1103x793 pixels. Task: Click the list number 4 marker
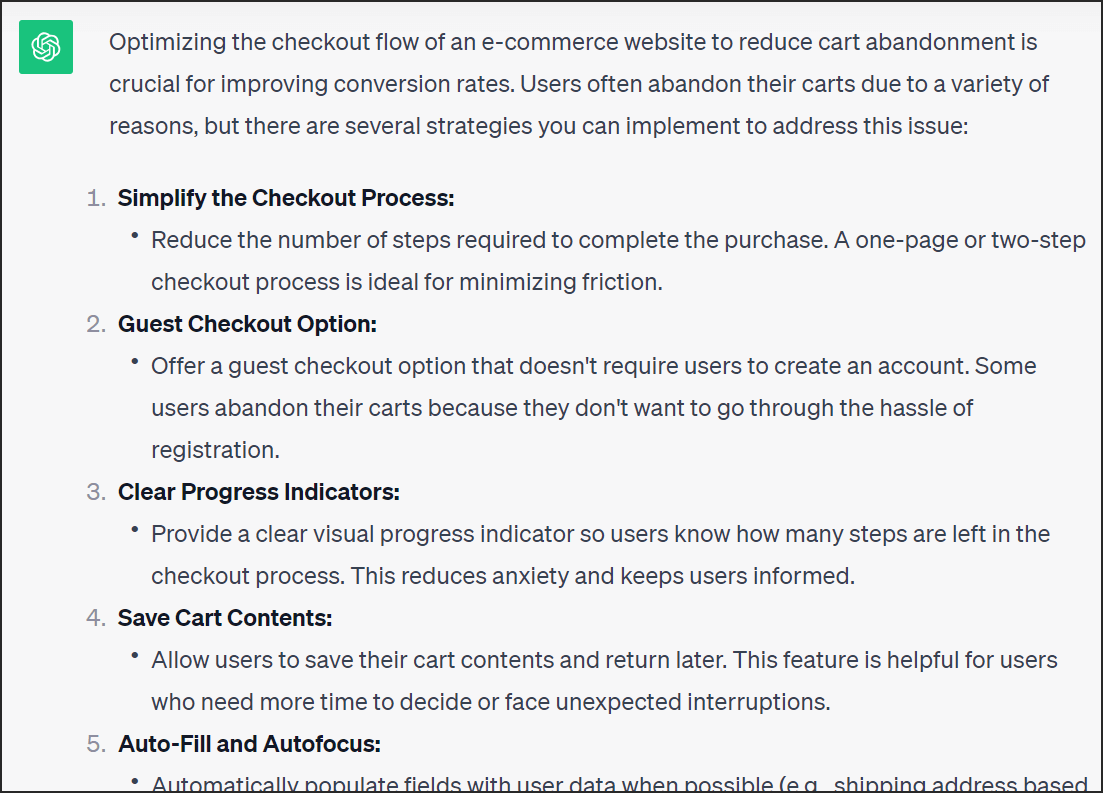click(96, 618)
